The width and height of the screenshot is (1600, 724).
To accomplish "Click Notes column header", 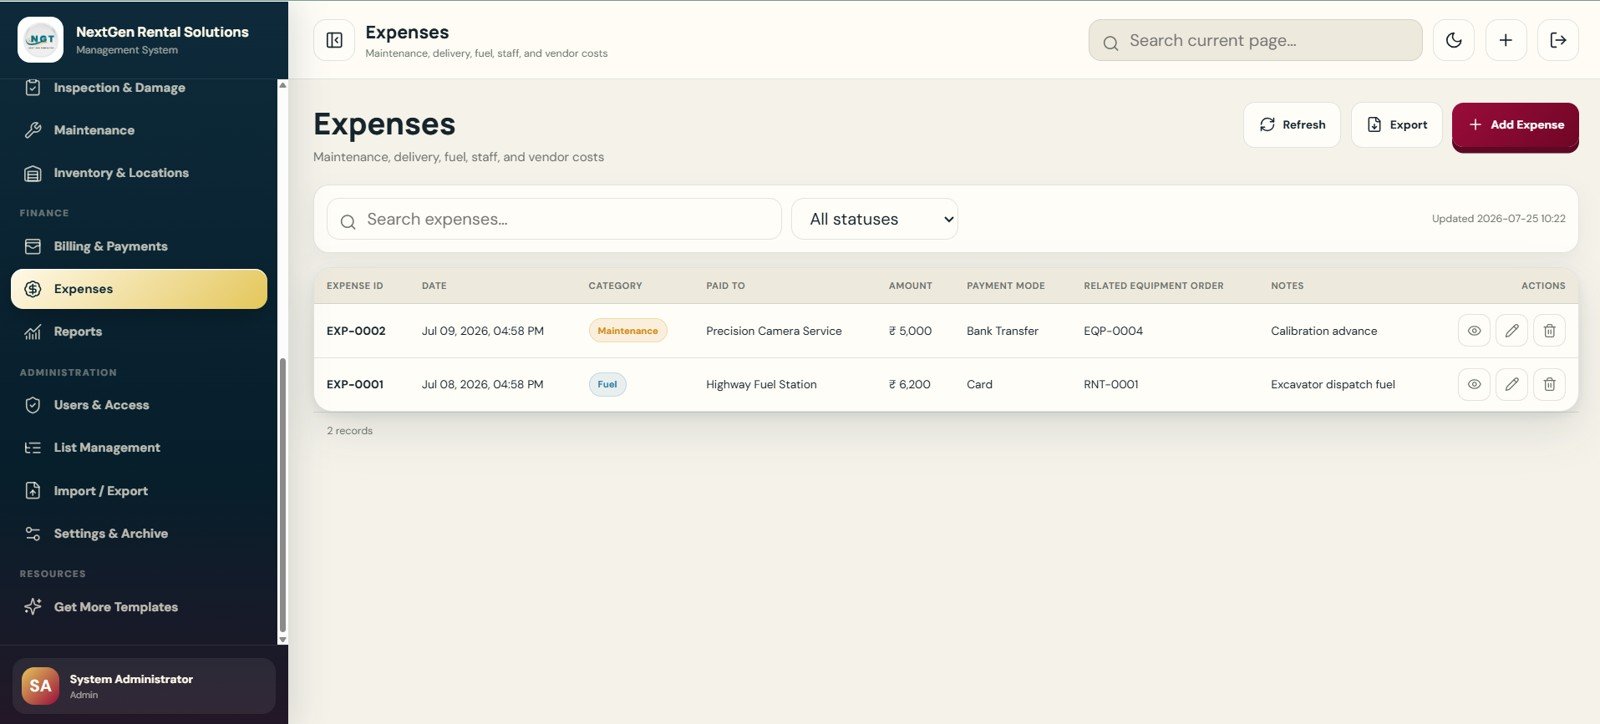I will (1287, 286).
